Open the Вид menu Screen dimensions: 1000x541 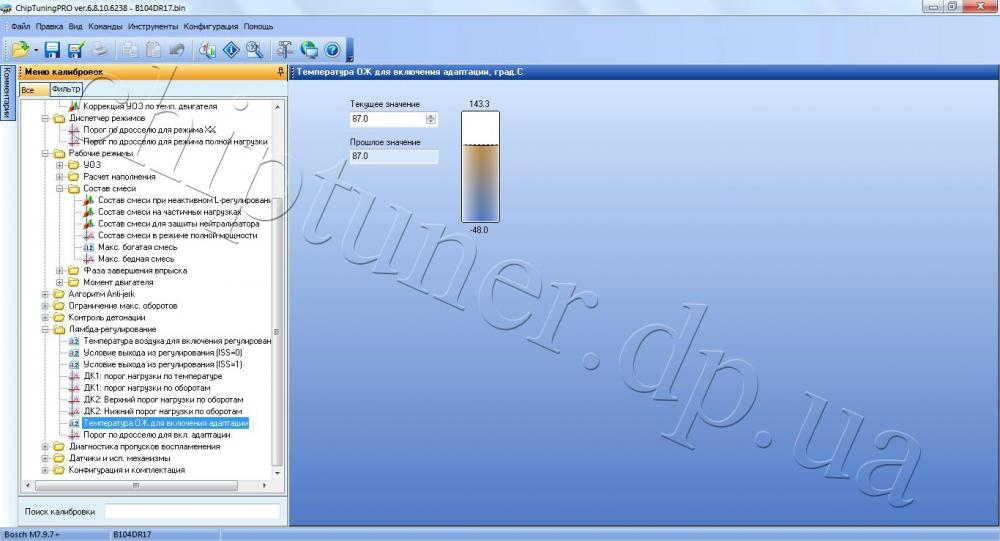pyautogui.click(x=75, y=26)
